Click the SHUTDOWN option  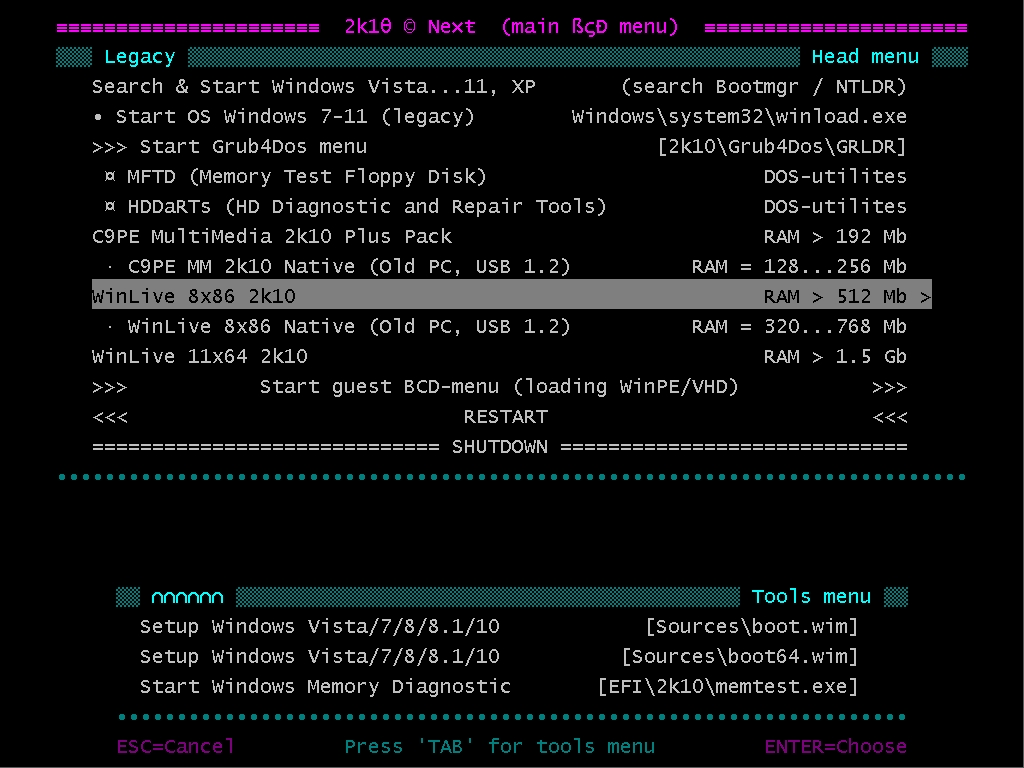(499, 447)
